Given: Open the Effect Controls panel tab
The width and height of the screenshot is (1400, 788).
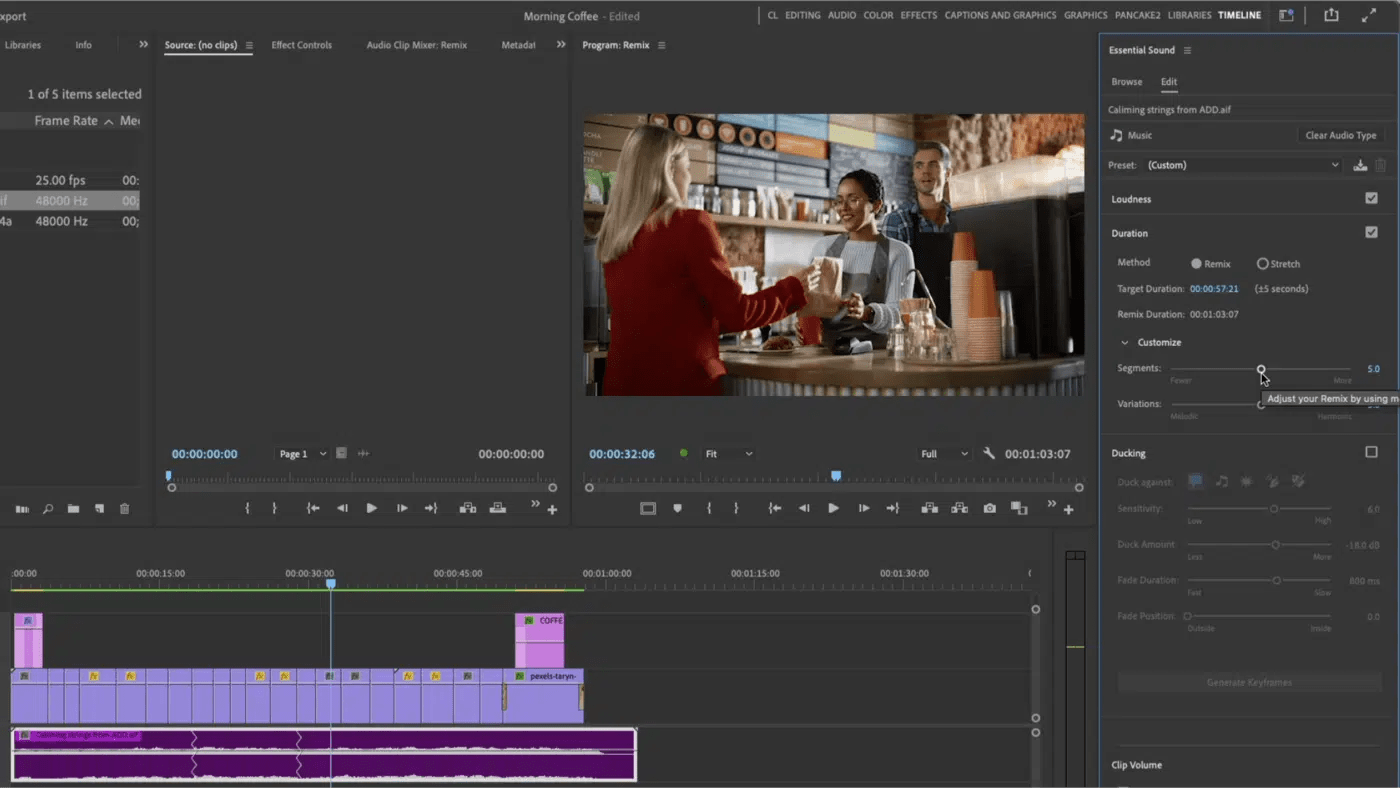Looking at the screenshot, I should 301,45.
